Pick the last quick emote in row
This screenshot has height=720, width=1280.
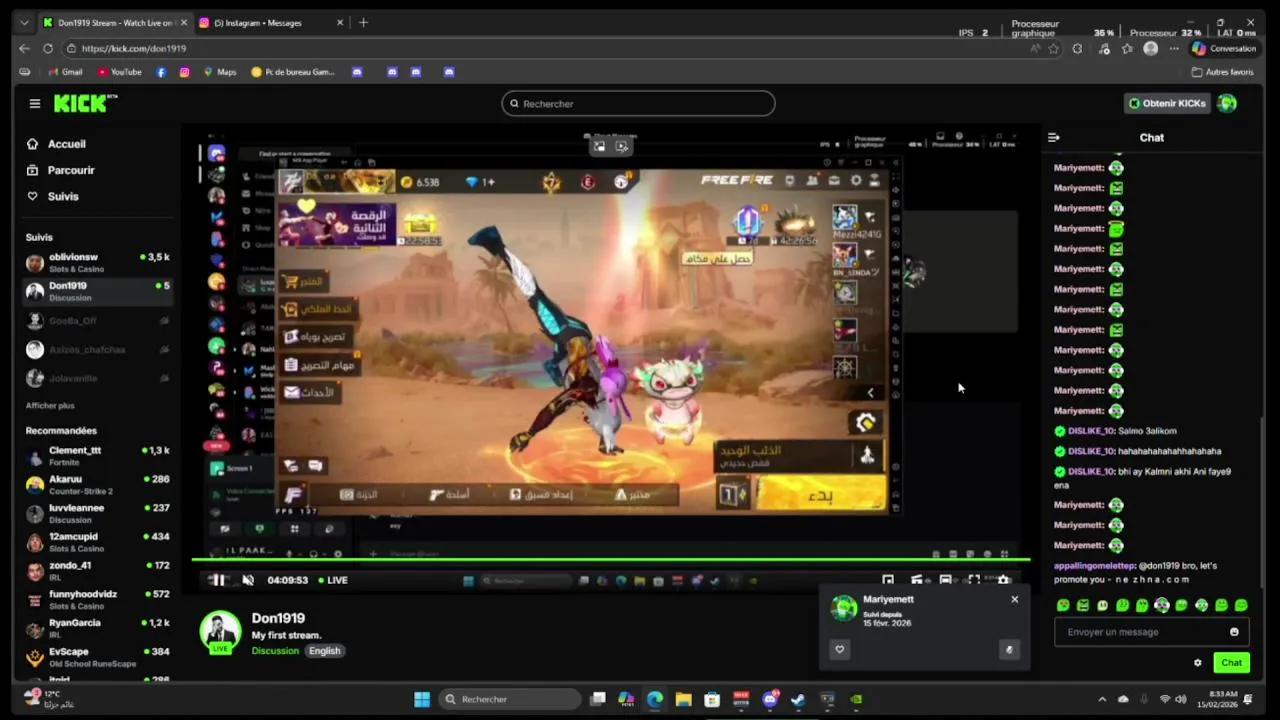pyautogui.click(x=1241, y=605)
